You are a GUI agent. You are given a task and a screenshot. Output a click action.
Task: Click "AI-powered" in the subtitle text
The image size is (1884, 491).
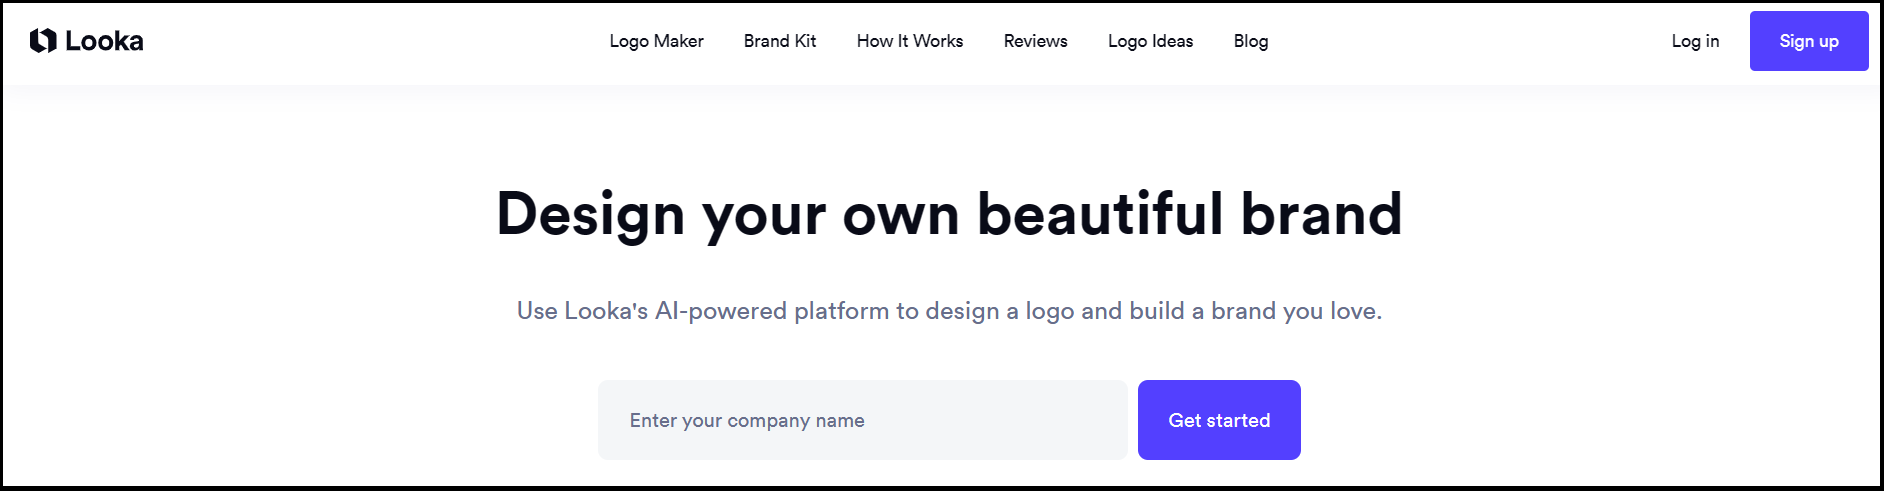(x=721, y=311)
